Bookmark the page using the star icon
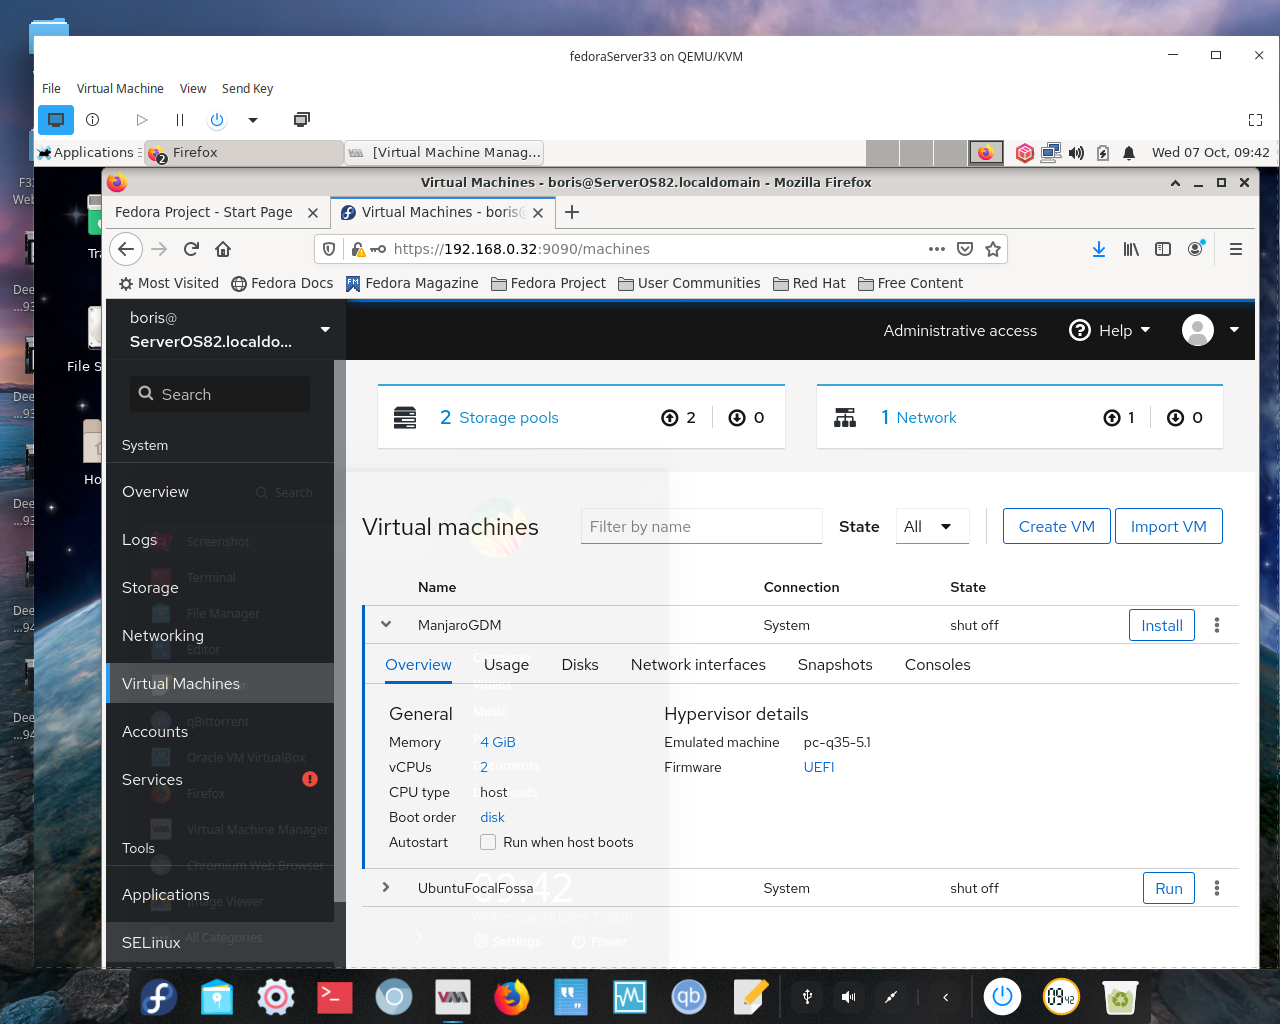 [992, 249]
